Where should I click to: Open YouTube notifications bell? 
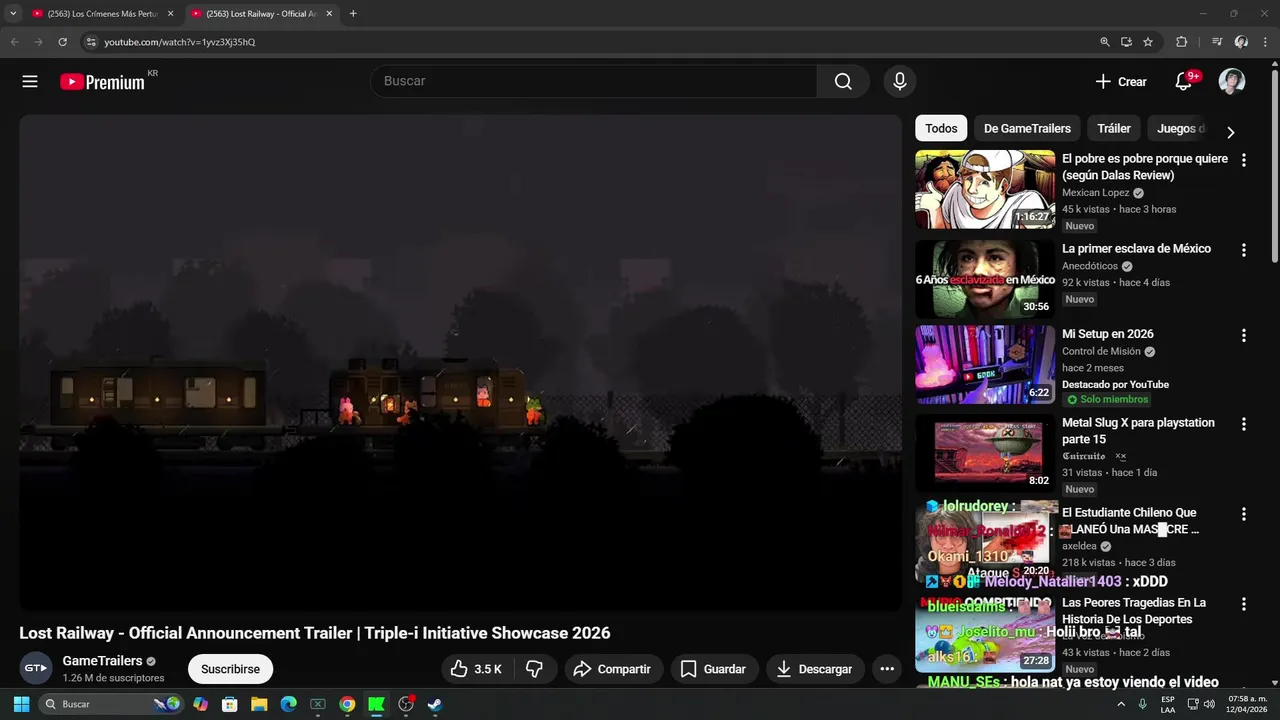pyautogui.click(x=1184, y=82)
